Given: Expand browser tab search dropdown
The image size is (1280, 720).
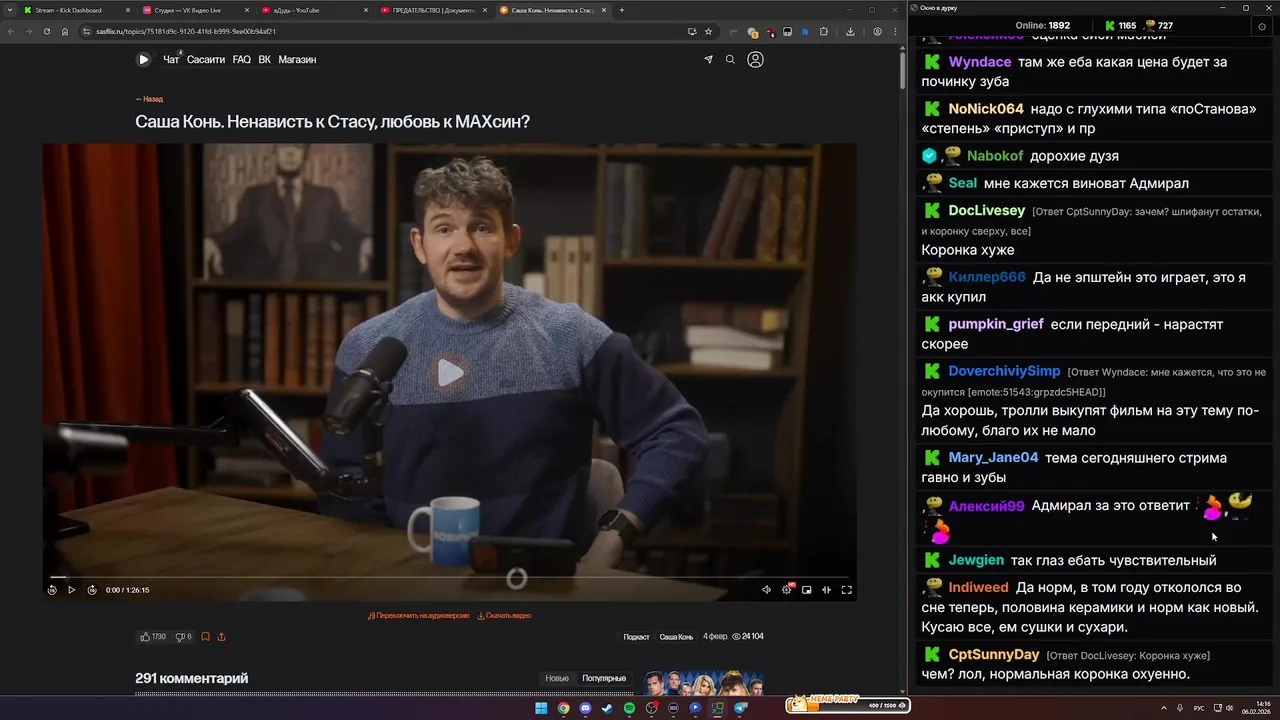Looking at the screenshot, I should 10,10.
